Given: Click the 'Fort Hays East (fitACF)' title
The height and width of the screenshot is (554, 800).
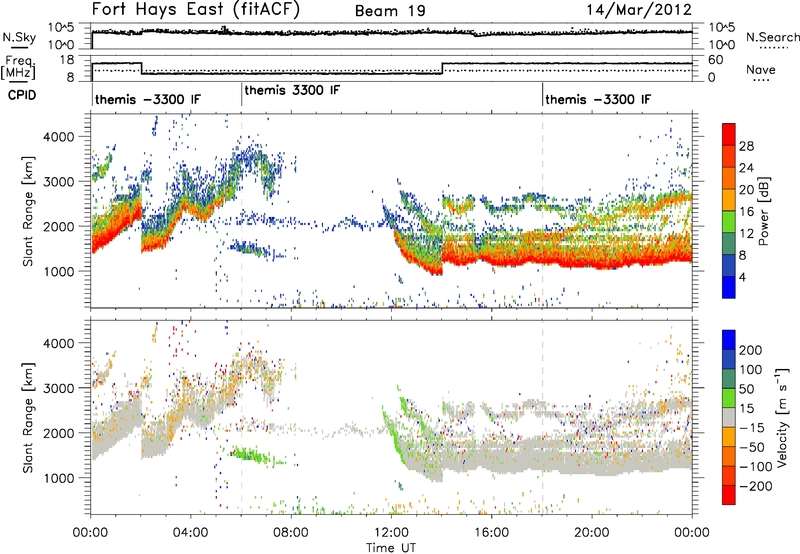Looking at the screenshot, I should (x=196, y=9).
